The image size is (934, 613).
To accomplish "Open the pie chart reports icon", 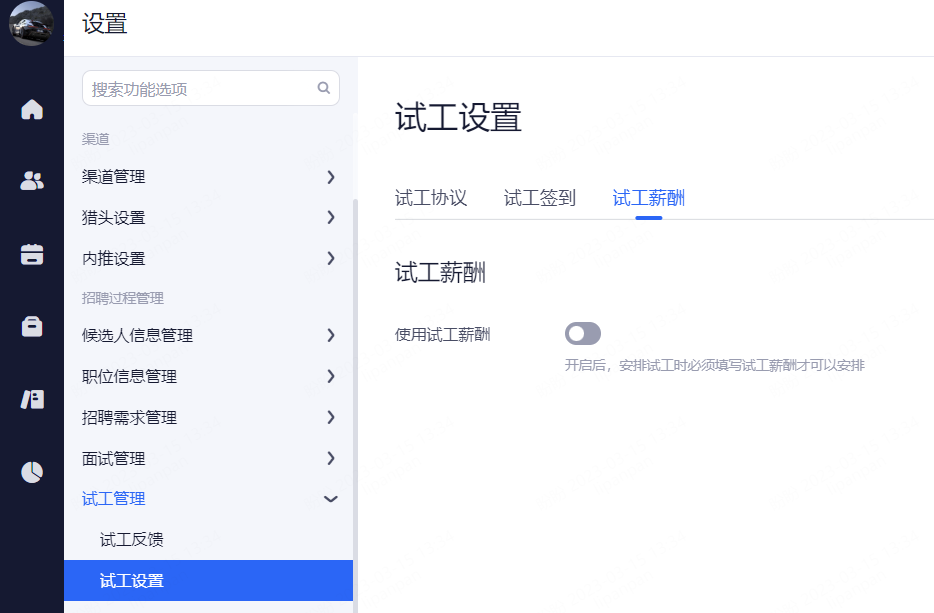I will [32, 472].
